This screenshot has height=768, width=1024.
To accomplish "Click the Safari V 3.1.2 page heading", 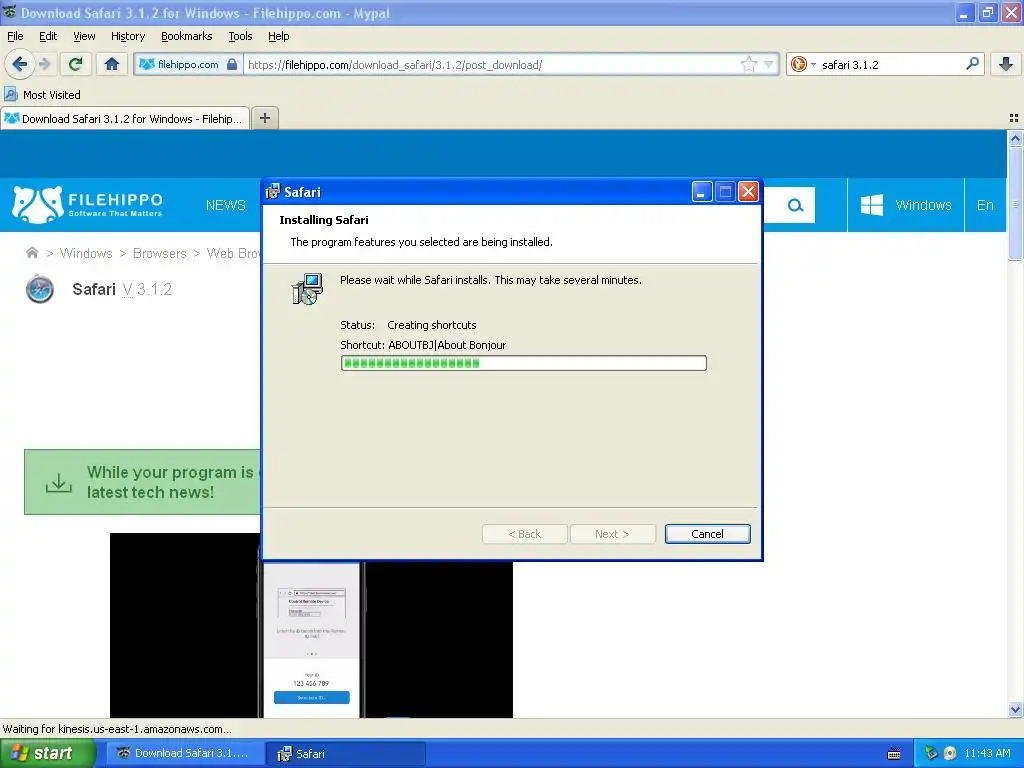I will 122,289.
